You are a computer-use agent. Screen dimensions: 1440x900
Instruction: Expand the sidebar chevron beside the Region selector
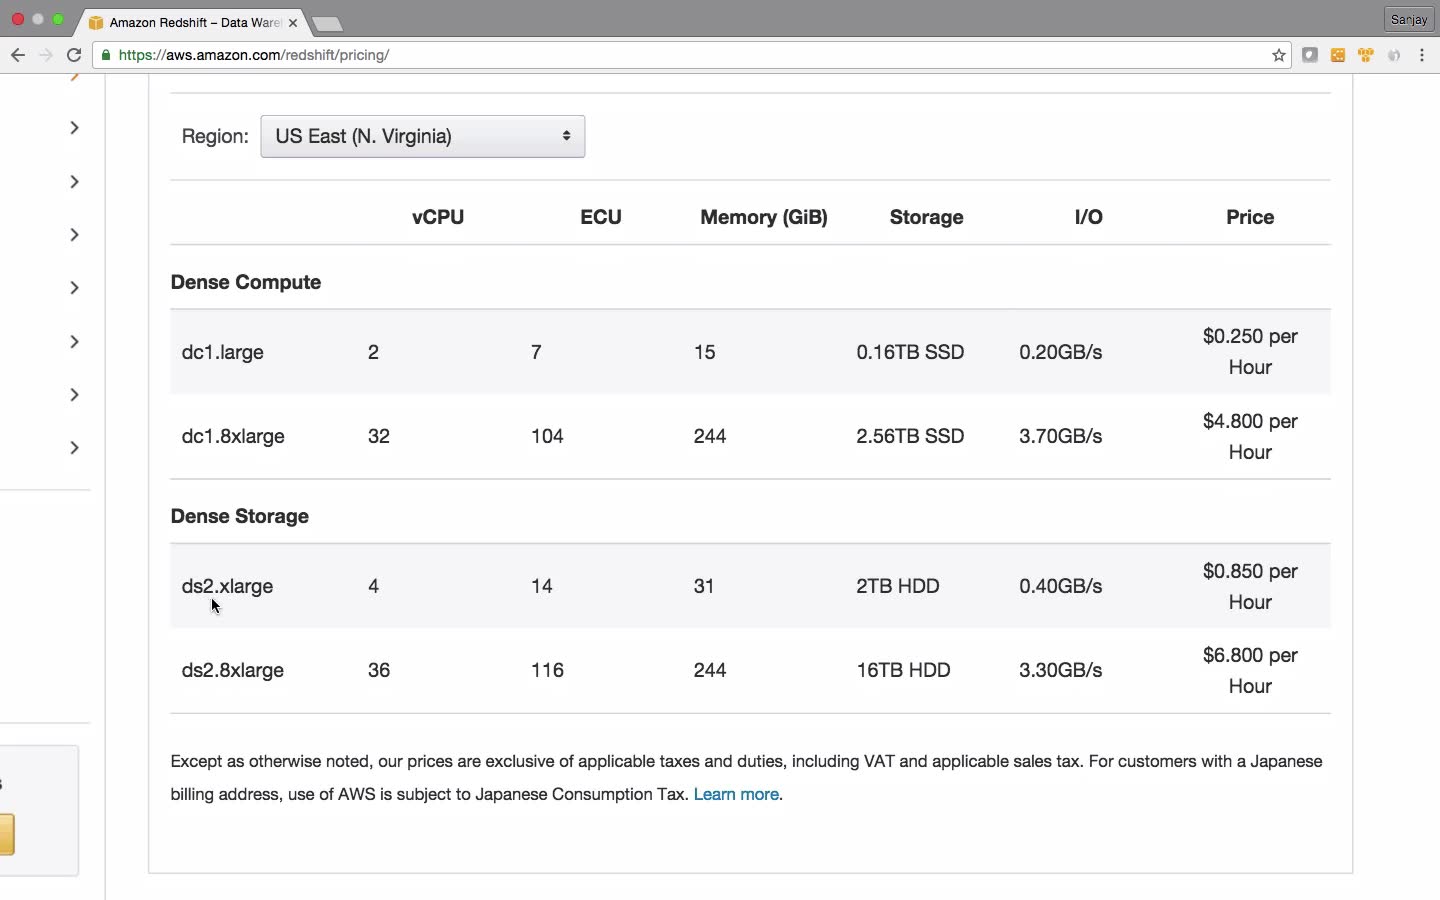tap(74, 128)
